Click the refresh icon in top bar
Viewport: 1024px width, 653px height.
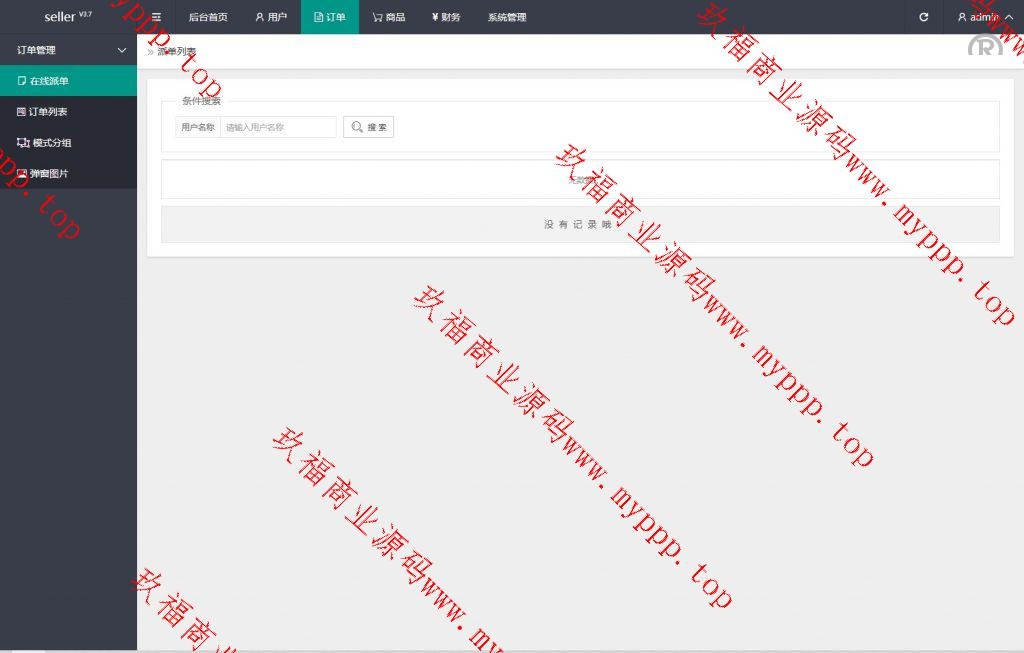(923, 17)
